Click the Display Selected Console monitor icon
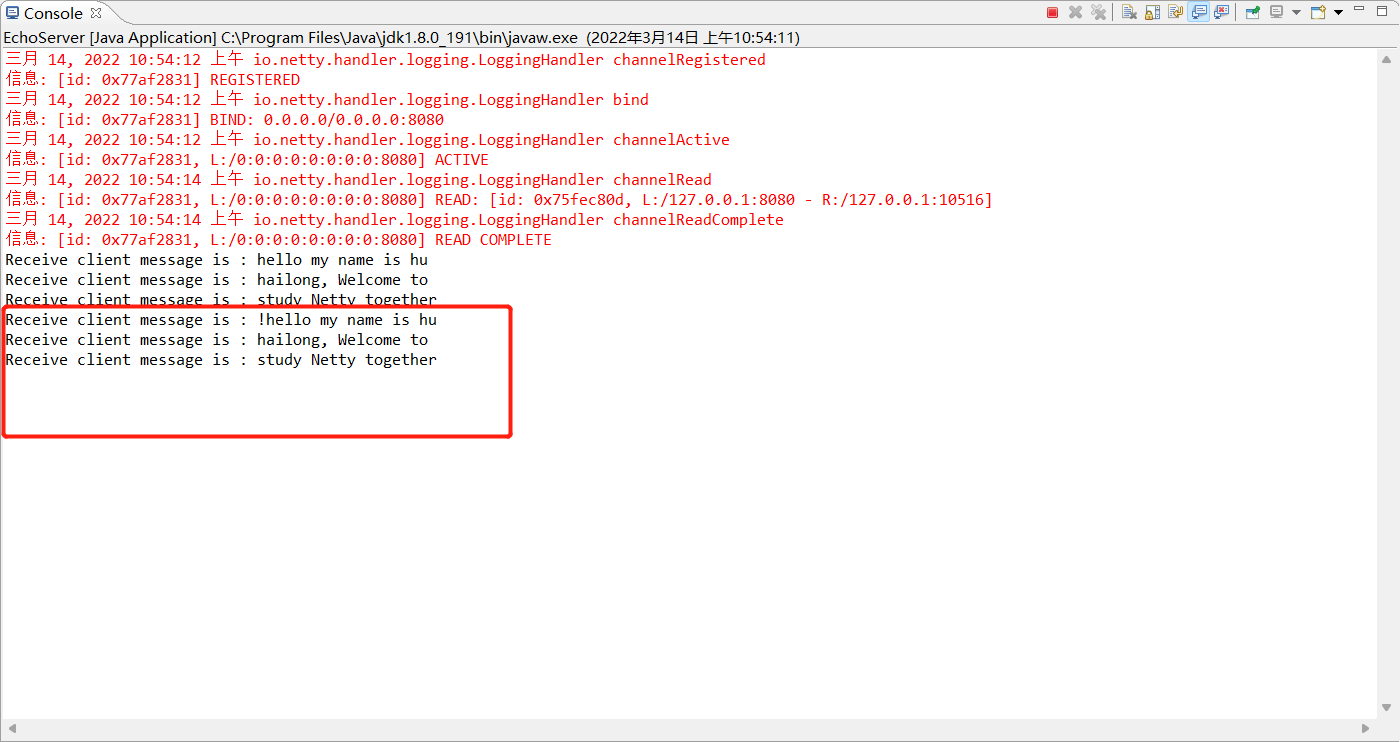This screenshot has height=742, width=1400. (x=1276, y=12)
